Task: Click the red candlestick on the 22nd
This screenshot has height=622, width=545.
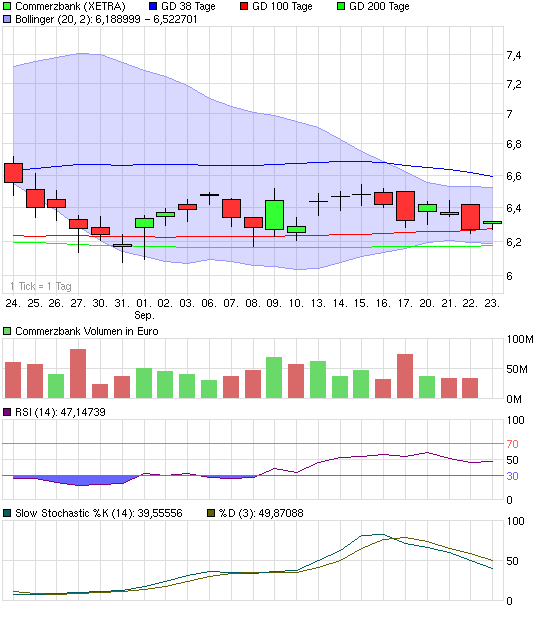Action: pyautogui.click(x=470, y=217)
